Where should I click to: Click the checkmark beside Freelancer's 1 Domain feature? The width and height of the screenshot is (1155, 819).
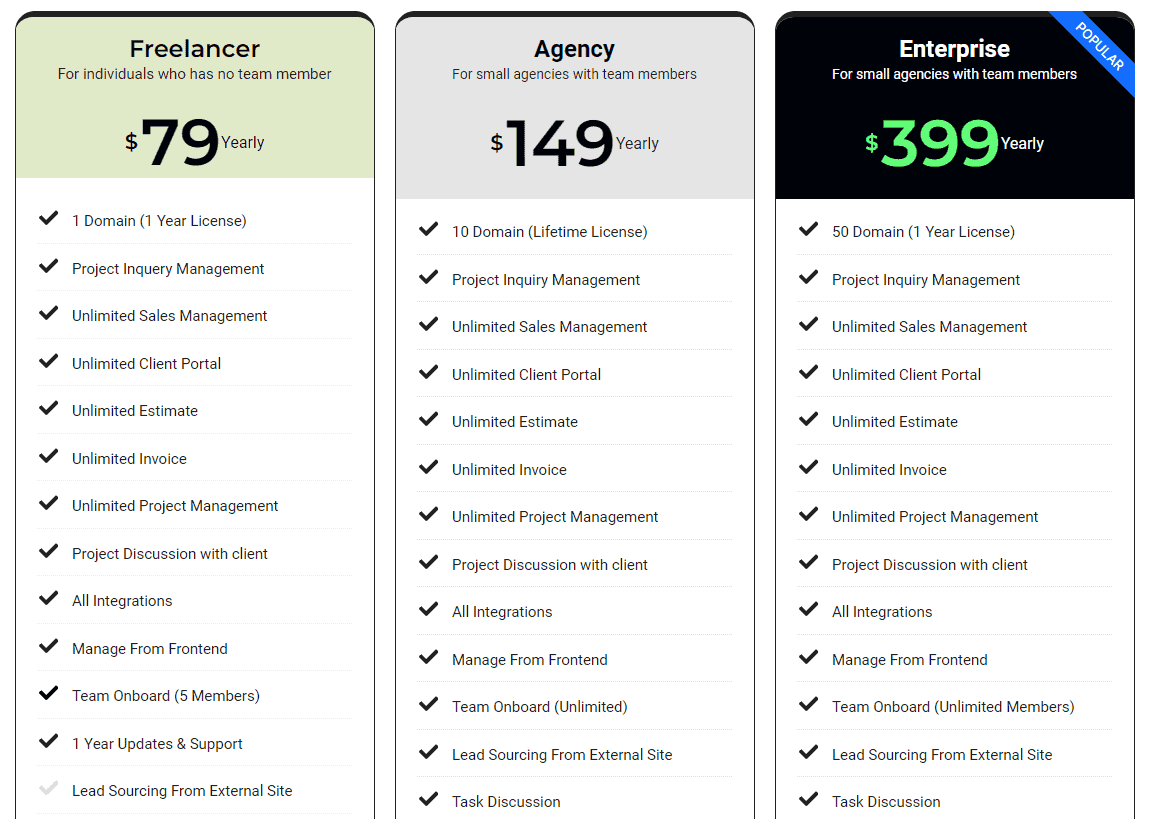[x=48, y=219]
